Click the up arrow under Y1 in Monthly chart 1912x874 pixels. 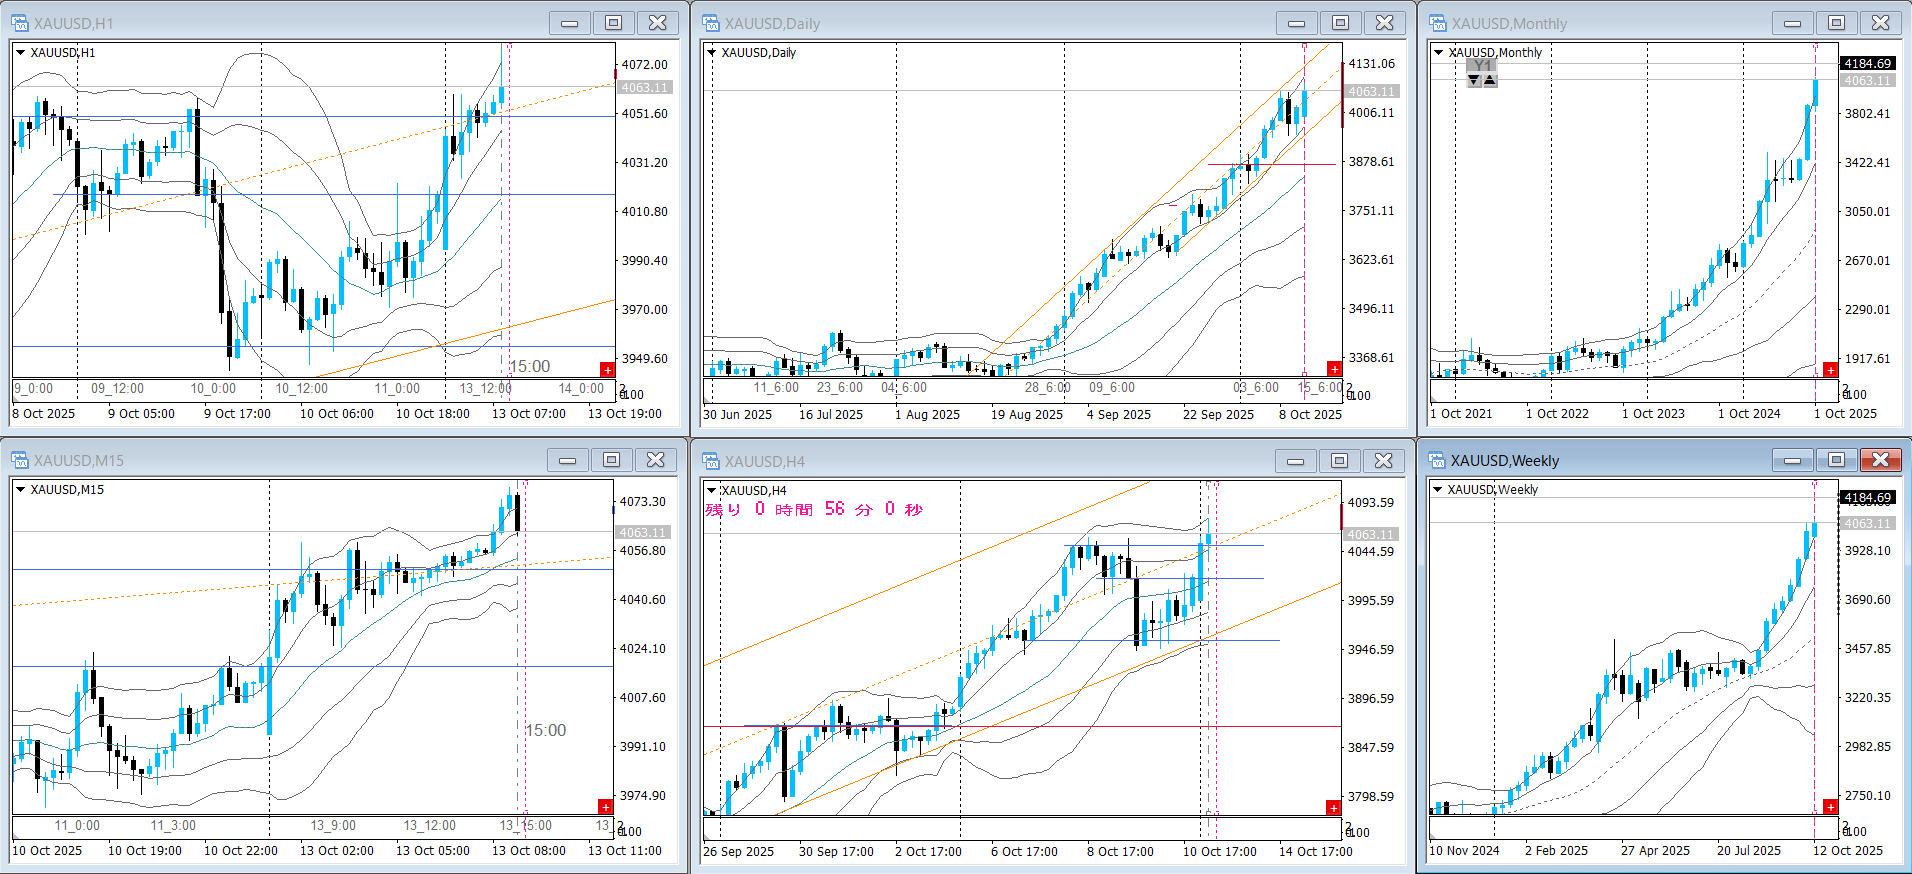(x=1490, y=80)
